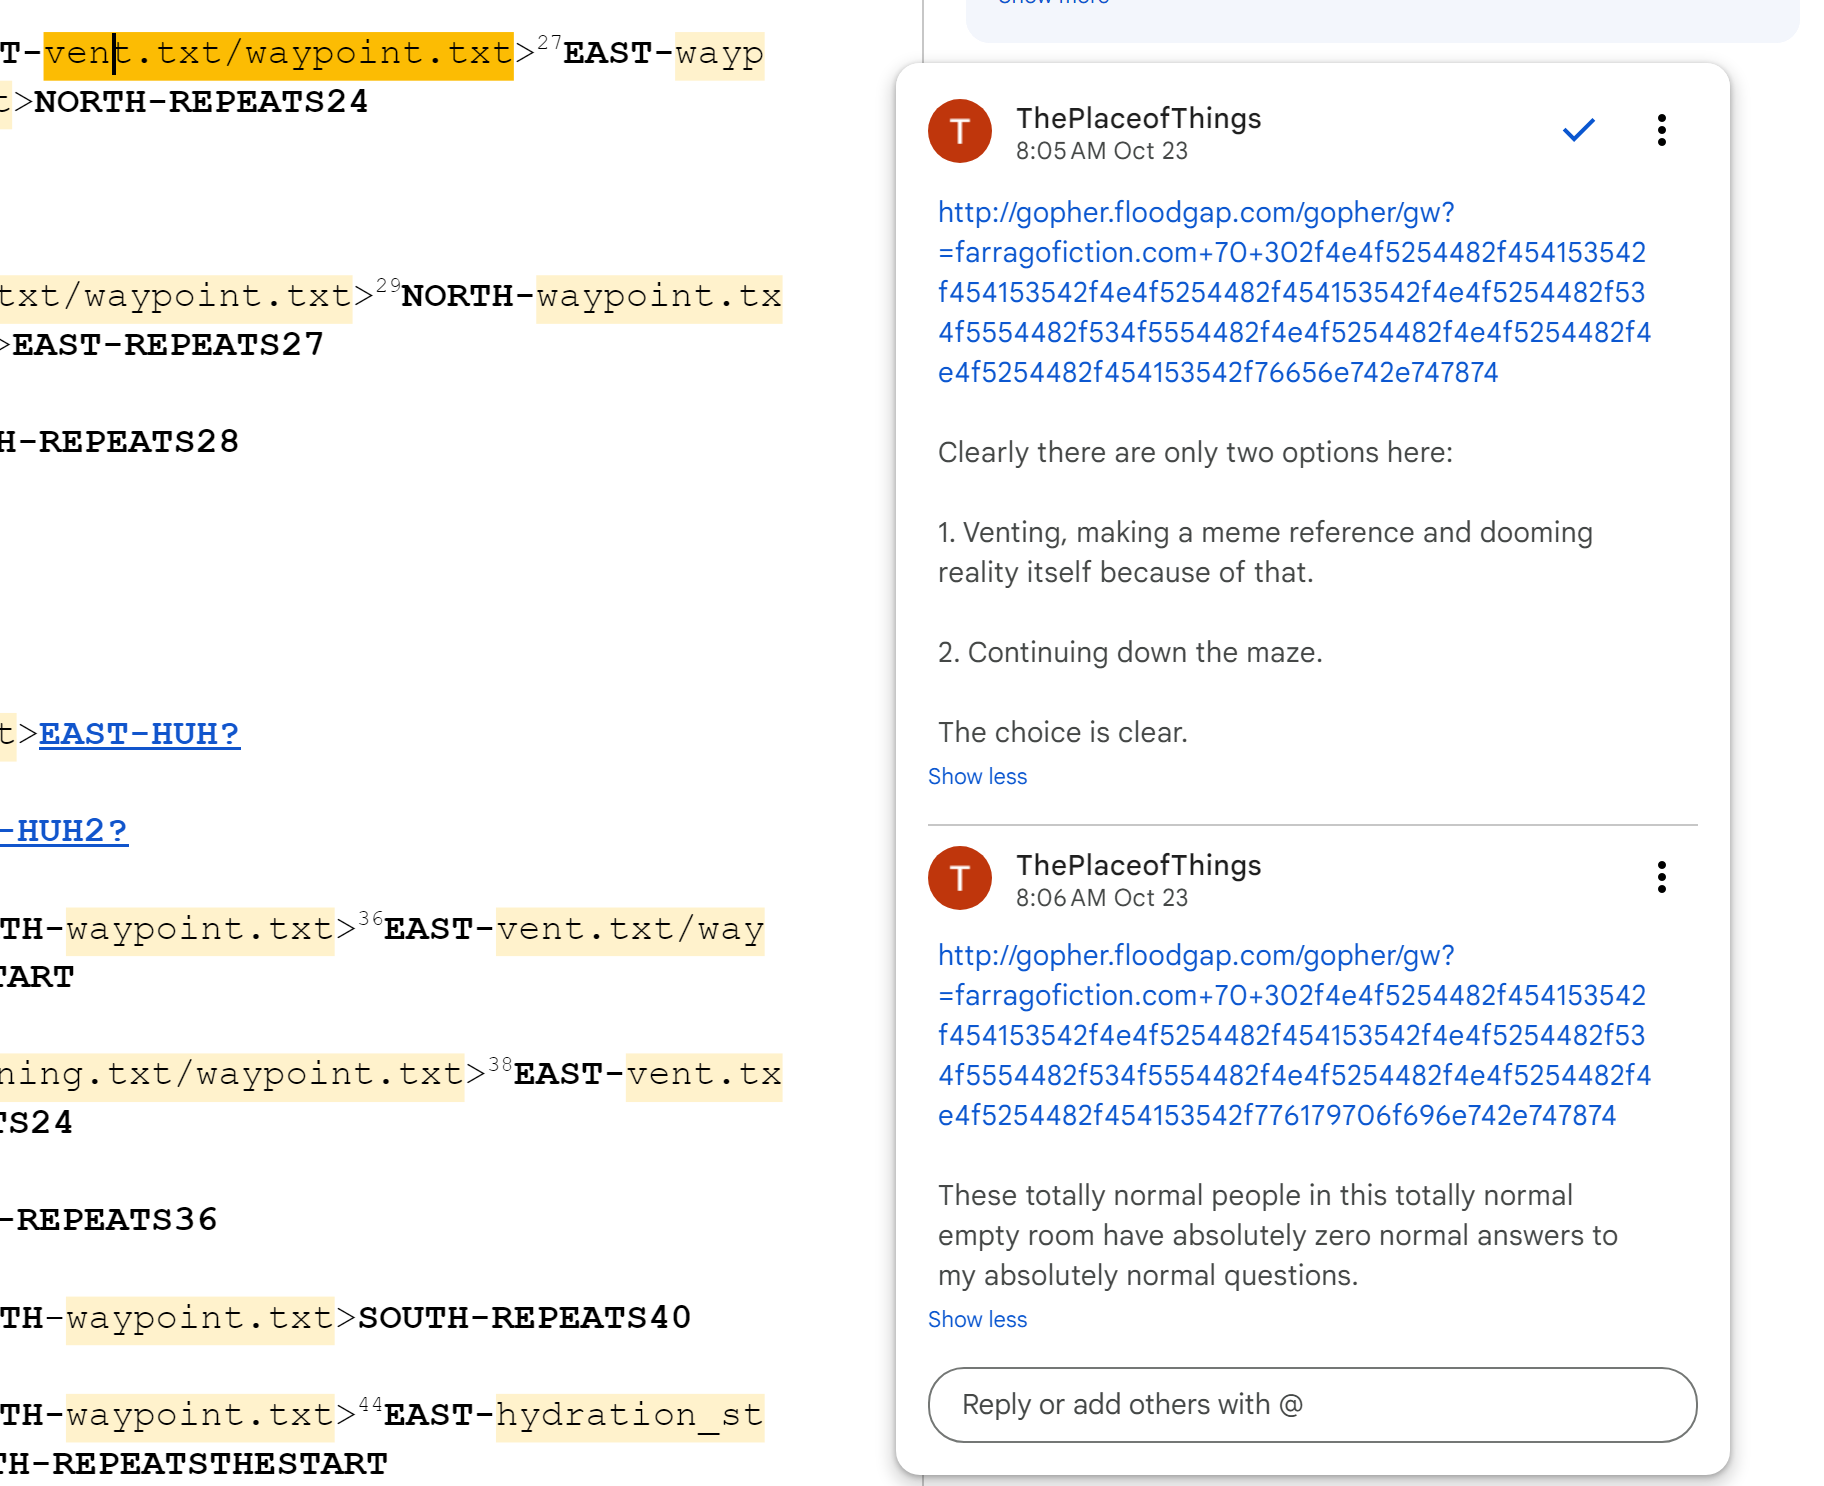
Task: Click the author name on the 8:05 AM comment
Action: pyautogui.click(x=1138, y=119)
